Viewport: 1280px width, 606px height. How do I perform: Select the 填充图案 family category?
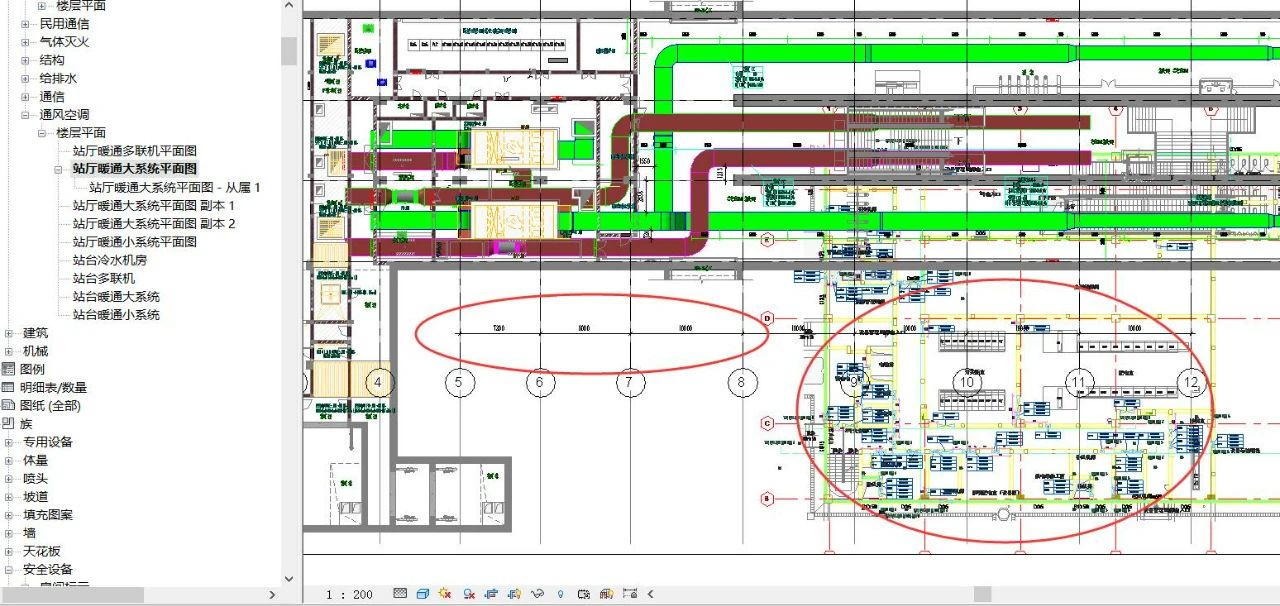[48, 515]
